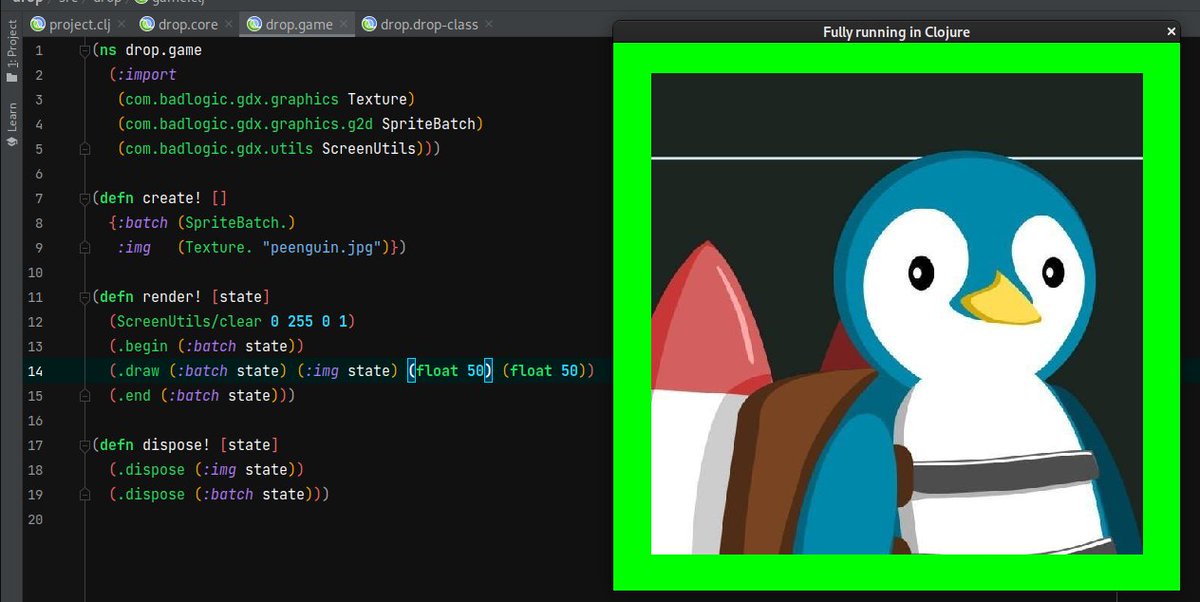The height and width of the screenshot is (602, 1200).
Task: Click the "peenguin.jpg" string literal
Action: pyautogui.click(x=322, y=247)
